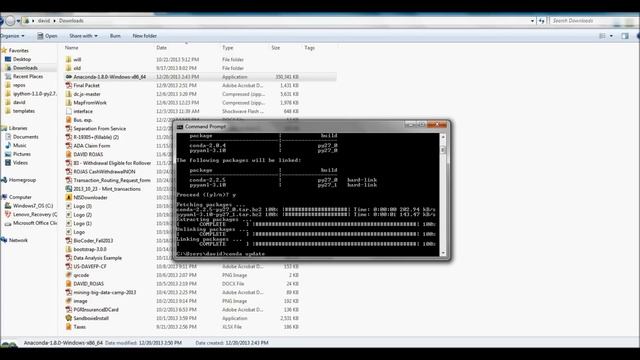Click the Favorites star icon

click(x=4, y=50)
